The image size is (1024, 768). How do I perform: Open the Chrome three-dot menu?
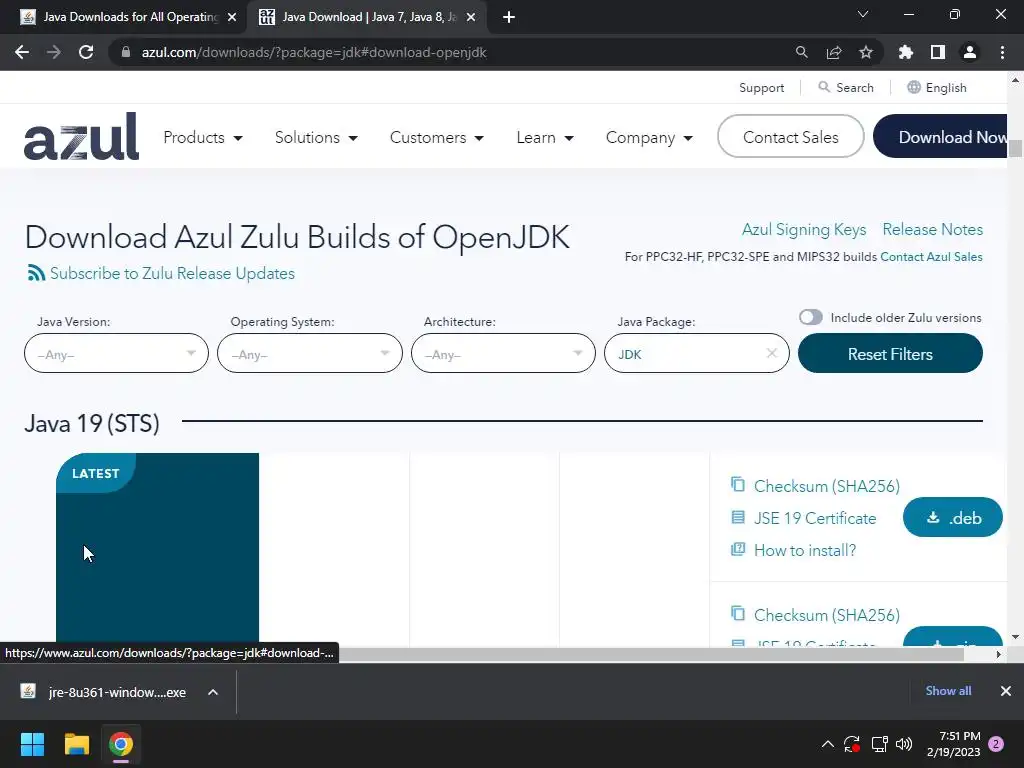(1002, 52)
